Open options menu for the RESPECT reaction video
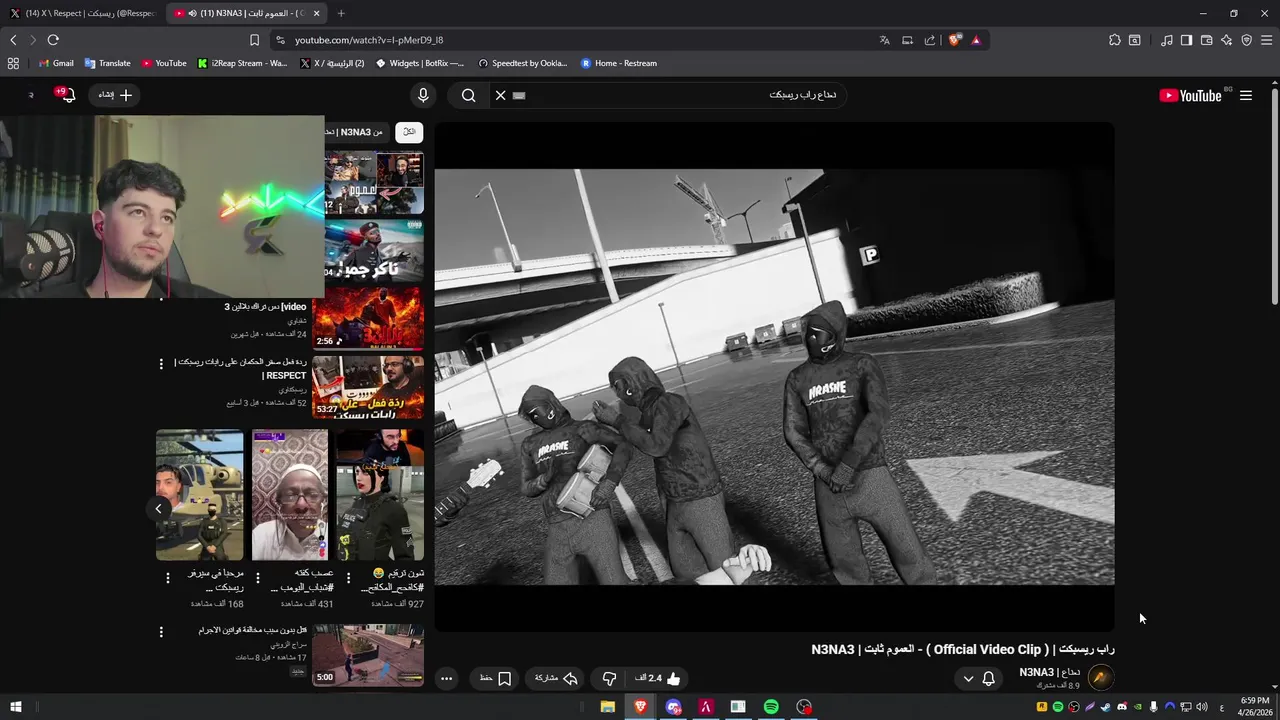 coord(161,364)
